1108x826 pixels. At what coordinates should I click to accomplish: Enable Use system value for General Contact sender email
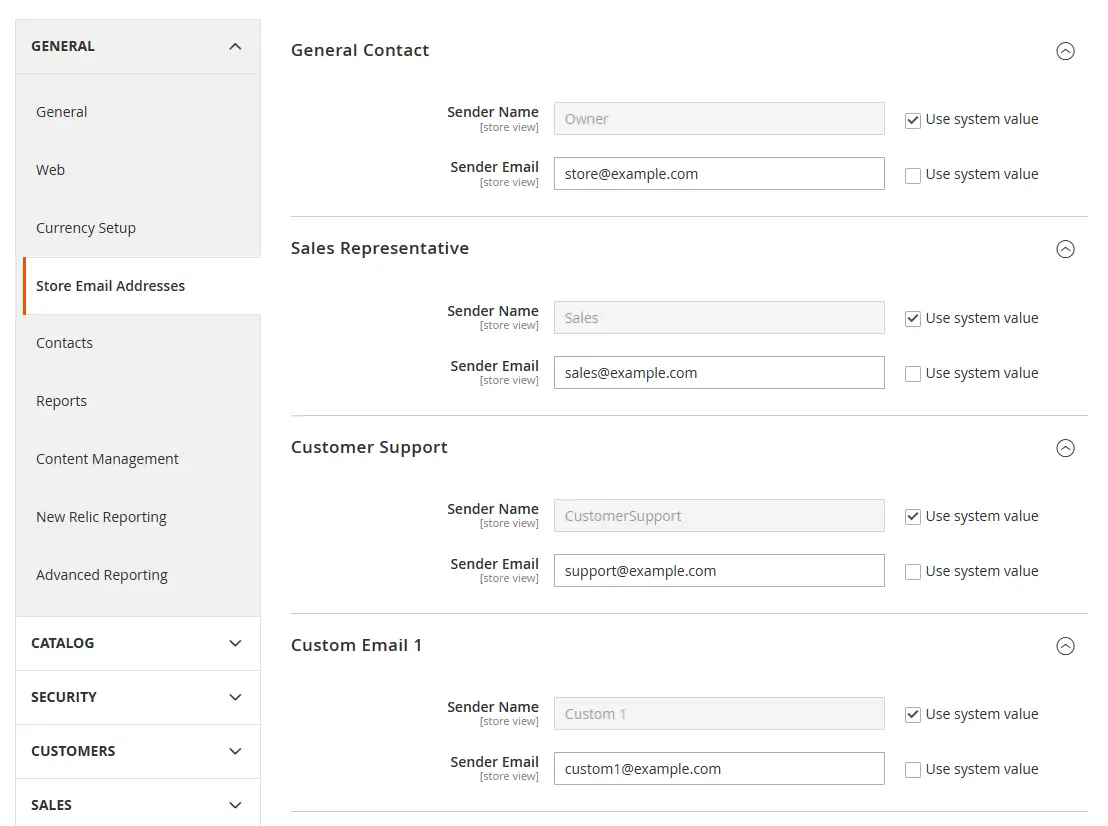click(912, 173)
